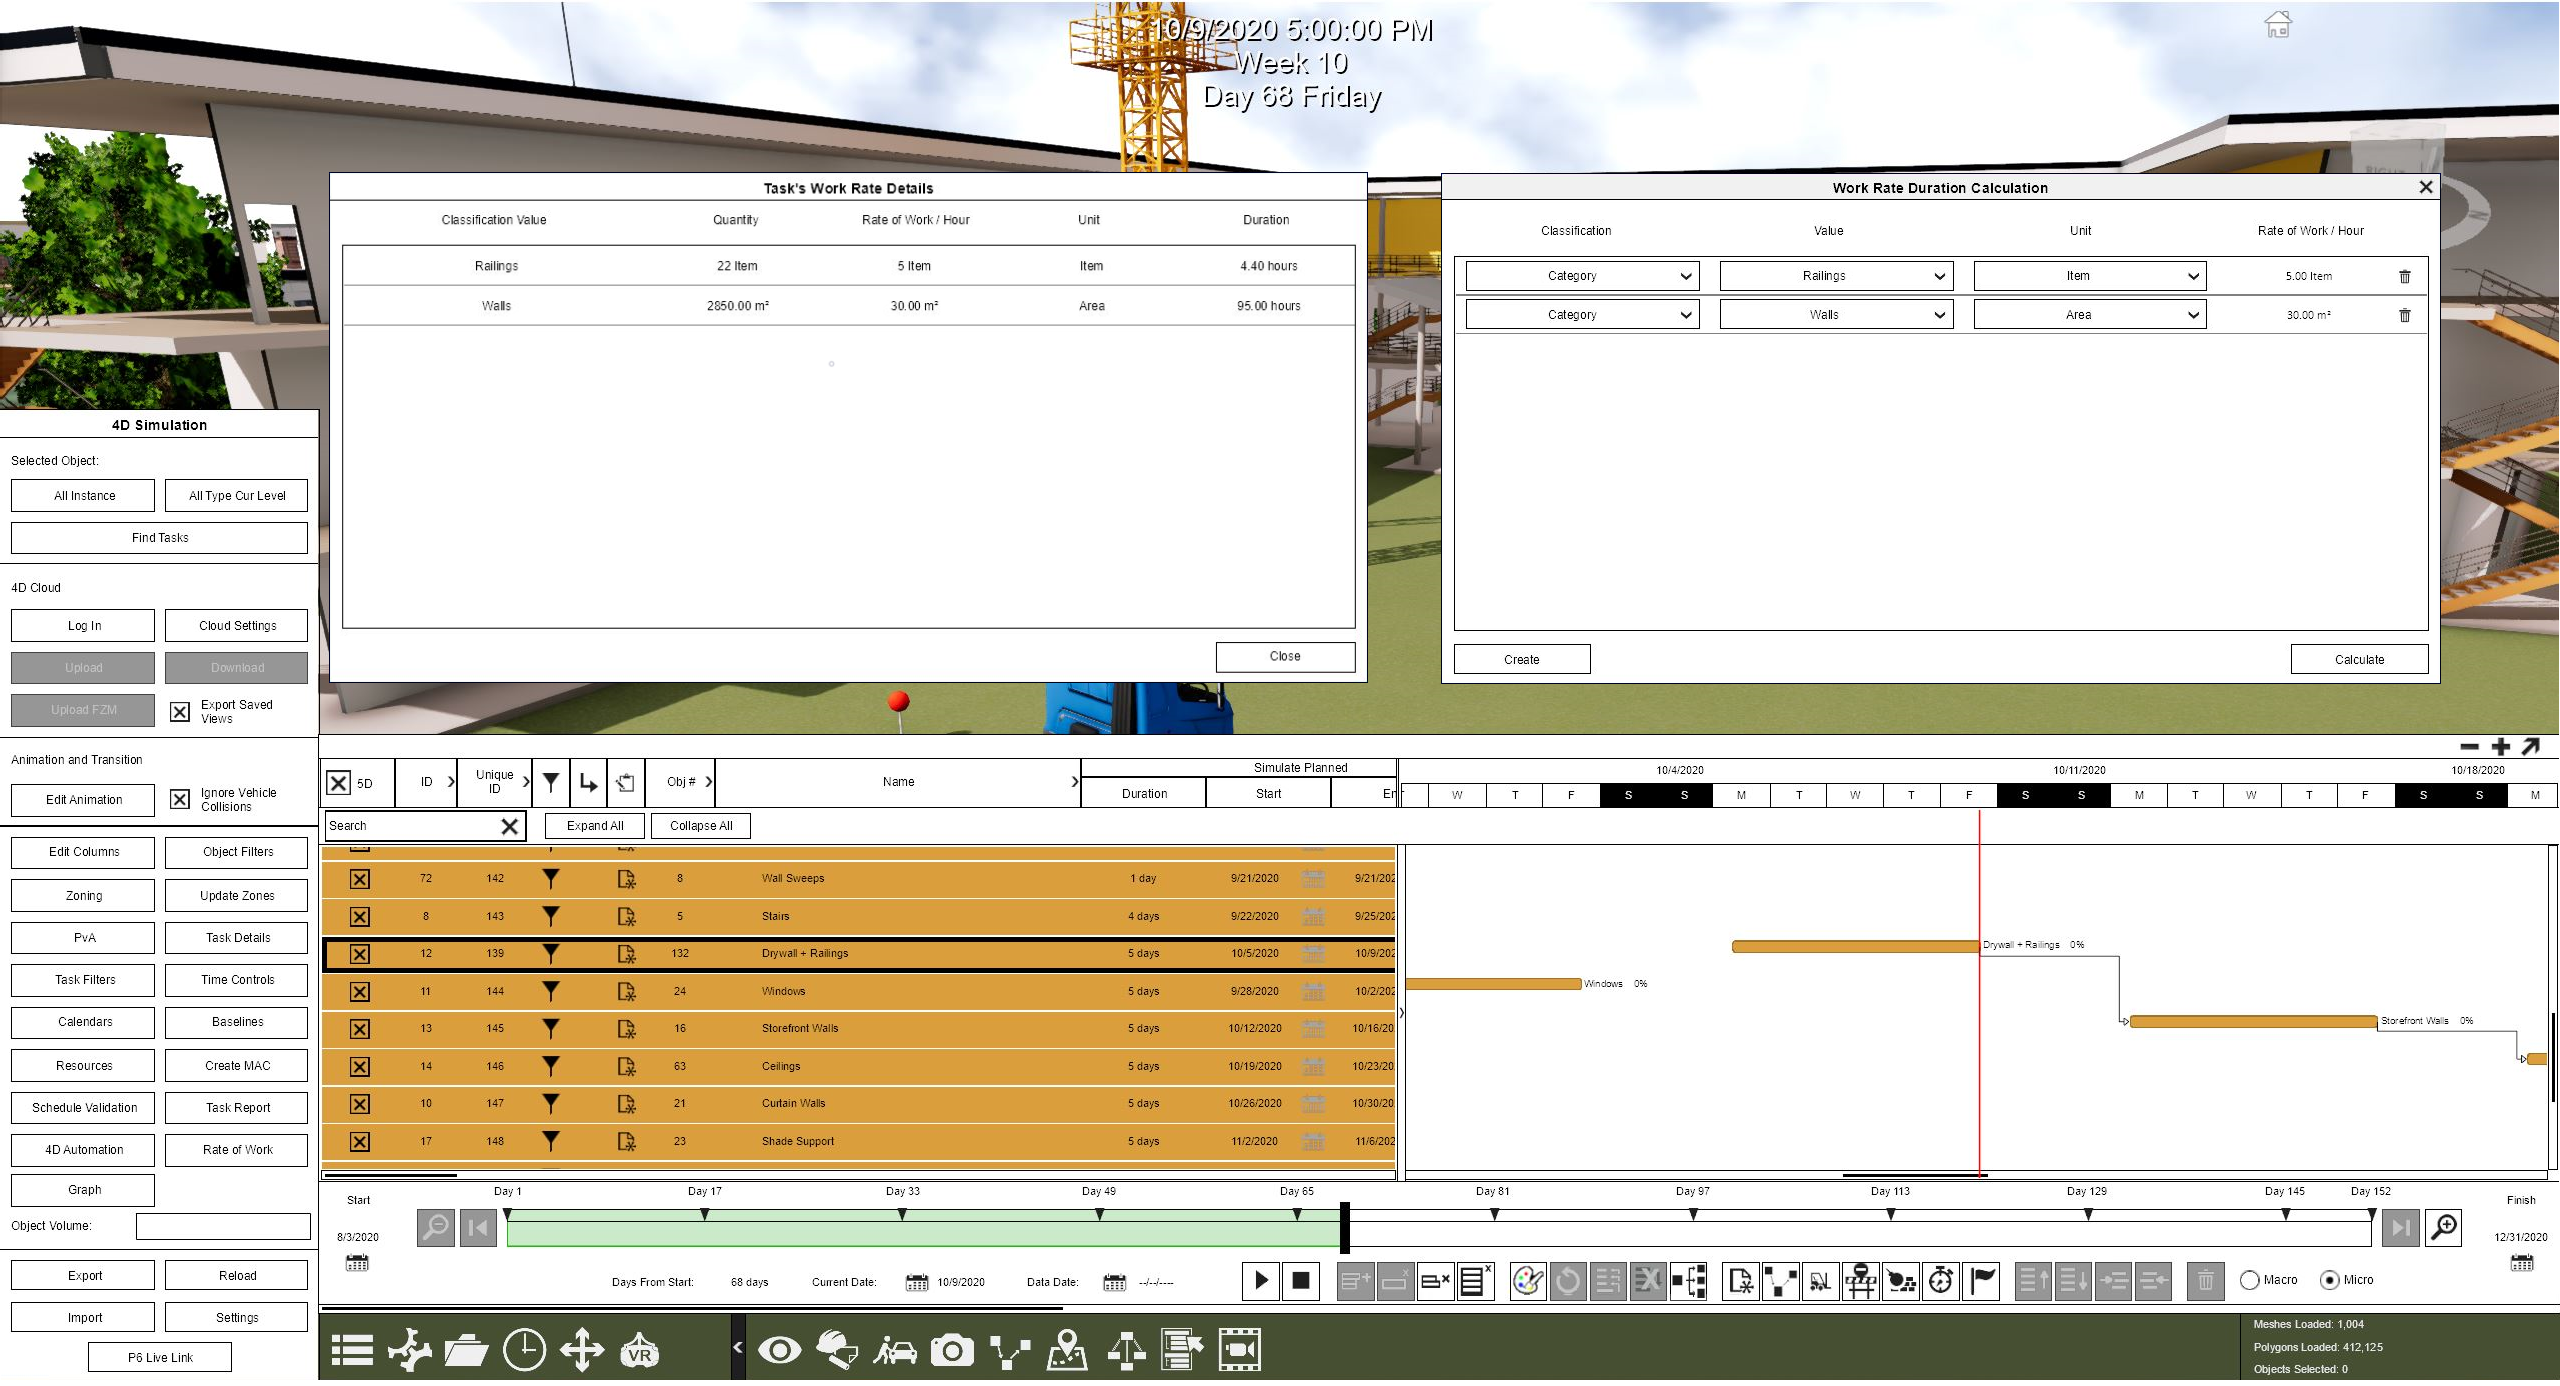Select the Macro radio button
The width and height of the screenshot is (2560, 1386).
pos(2250,1281)
